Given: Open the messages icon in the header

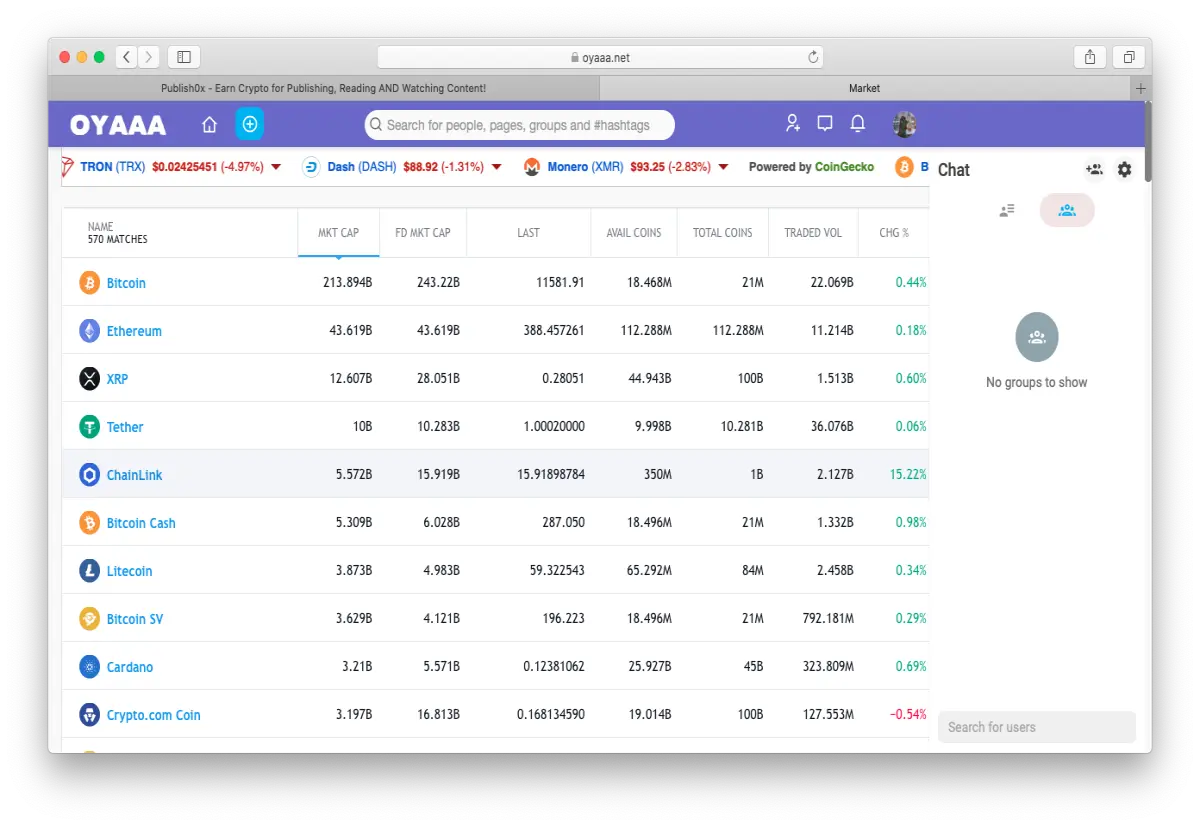Looking at the screenshot, I should (825, 123).
